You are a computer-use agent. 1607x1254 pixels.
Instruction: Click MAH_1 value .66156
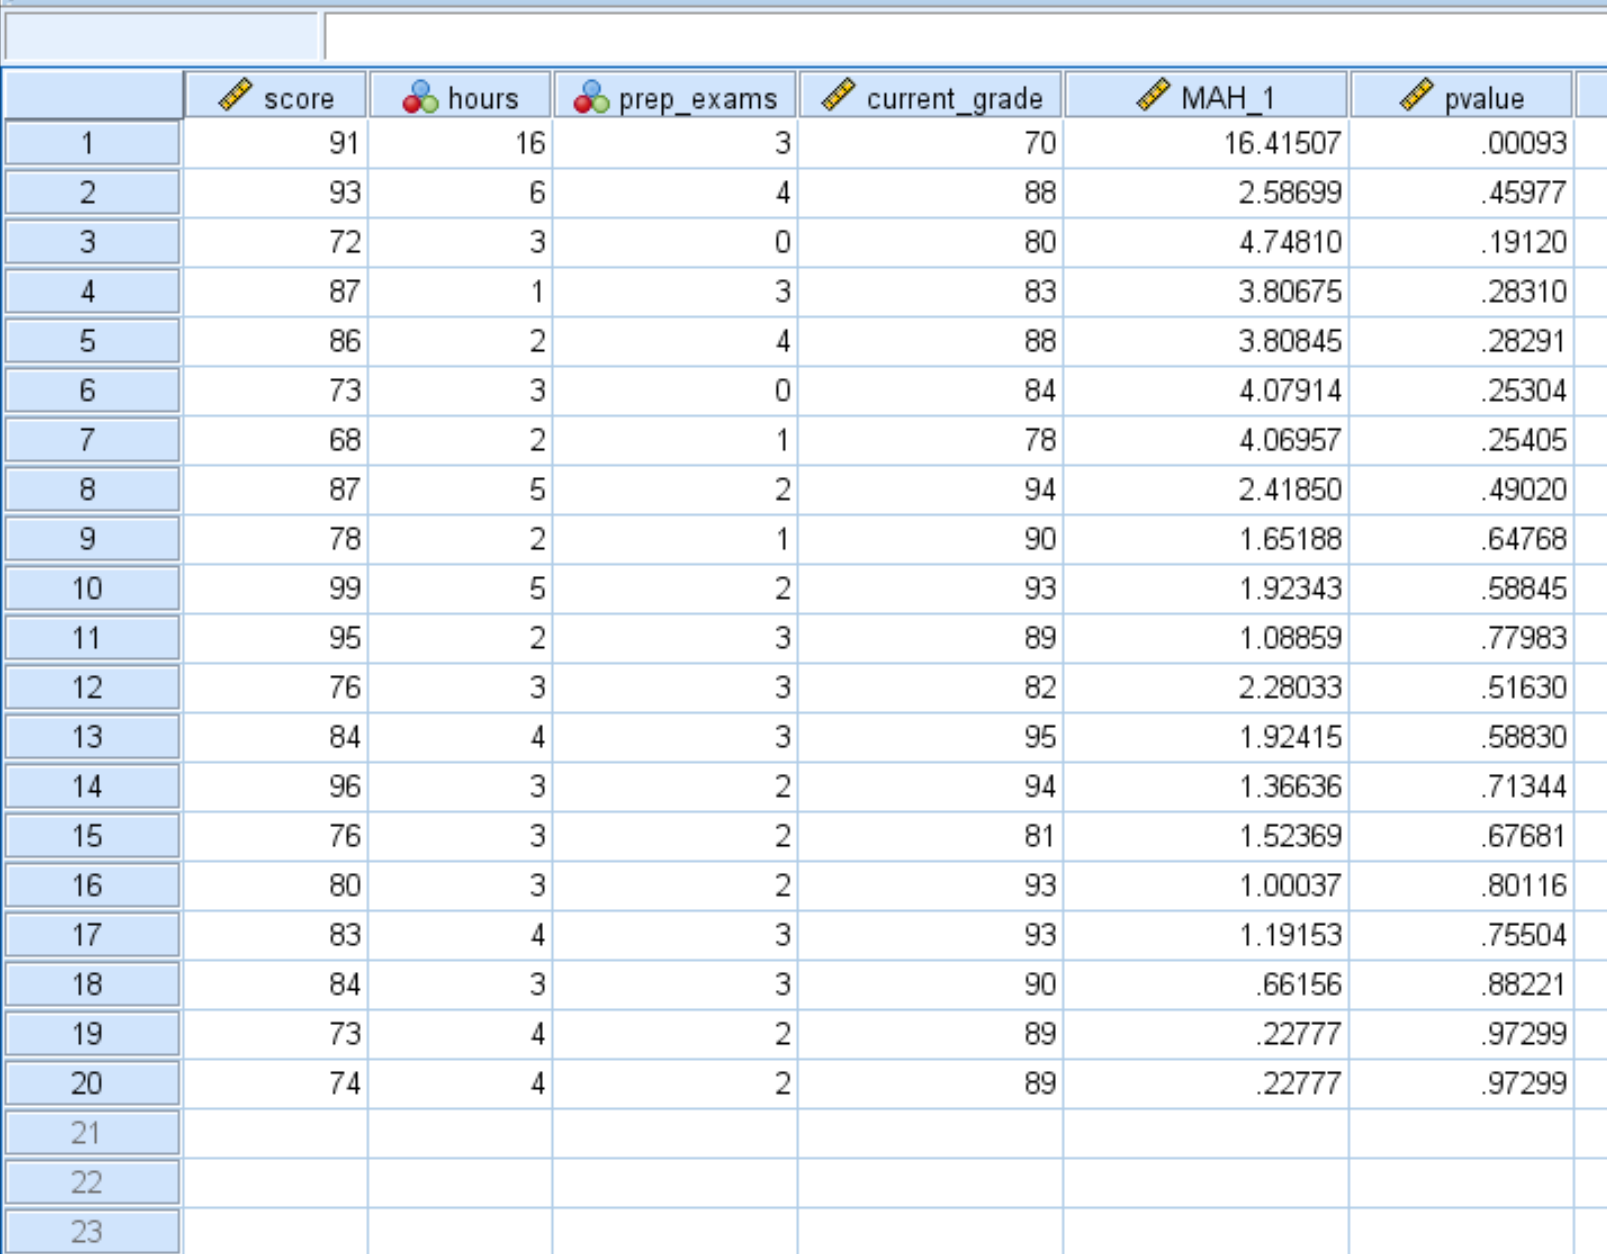(1206, 984)
